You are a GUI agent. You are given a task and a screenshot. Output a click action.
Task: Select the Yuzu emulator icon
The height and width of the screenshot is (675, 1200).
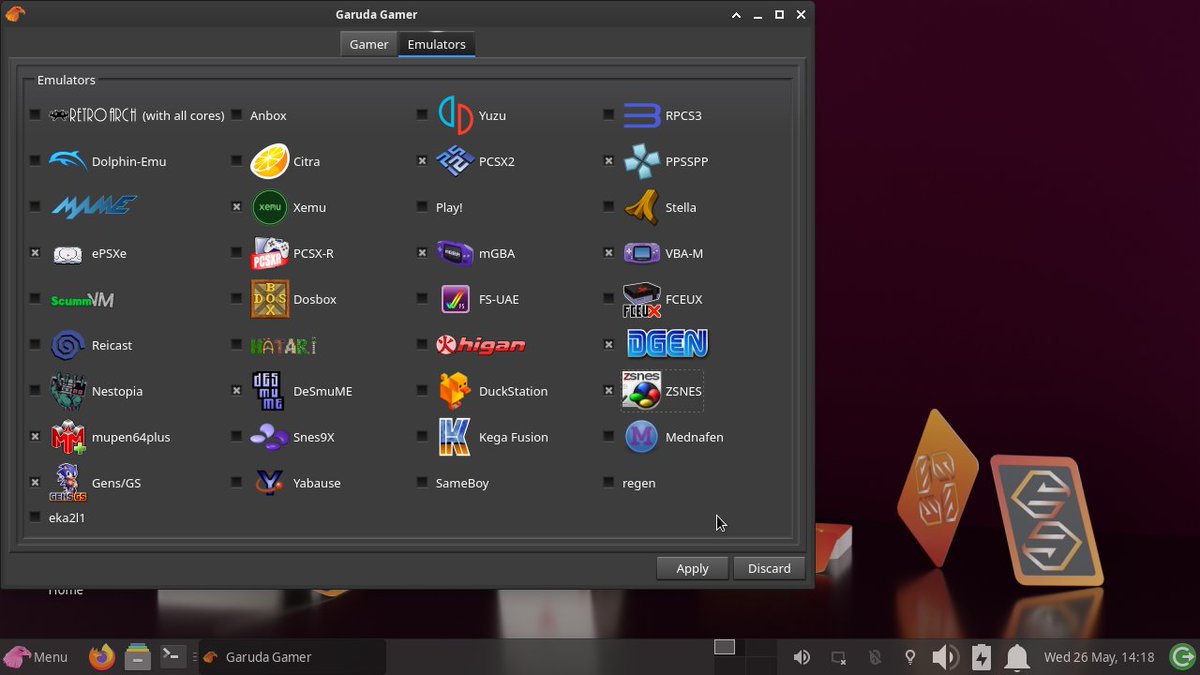click(x=455, y=115)
